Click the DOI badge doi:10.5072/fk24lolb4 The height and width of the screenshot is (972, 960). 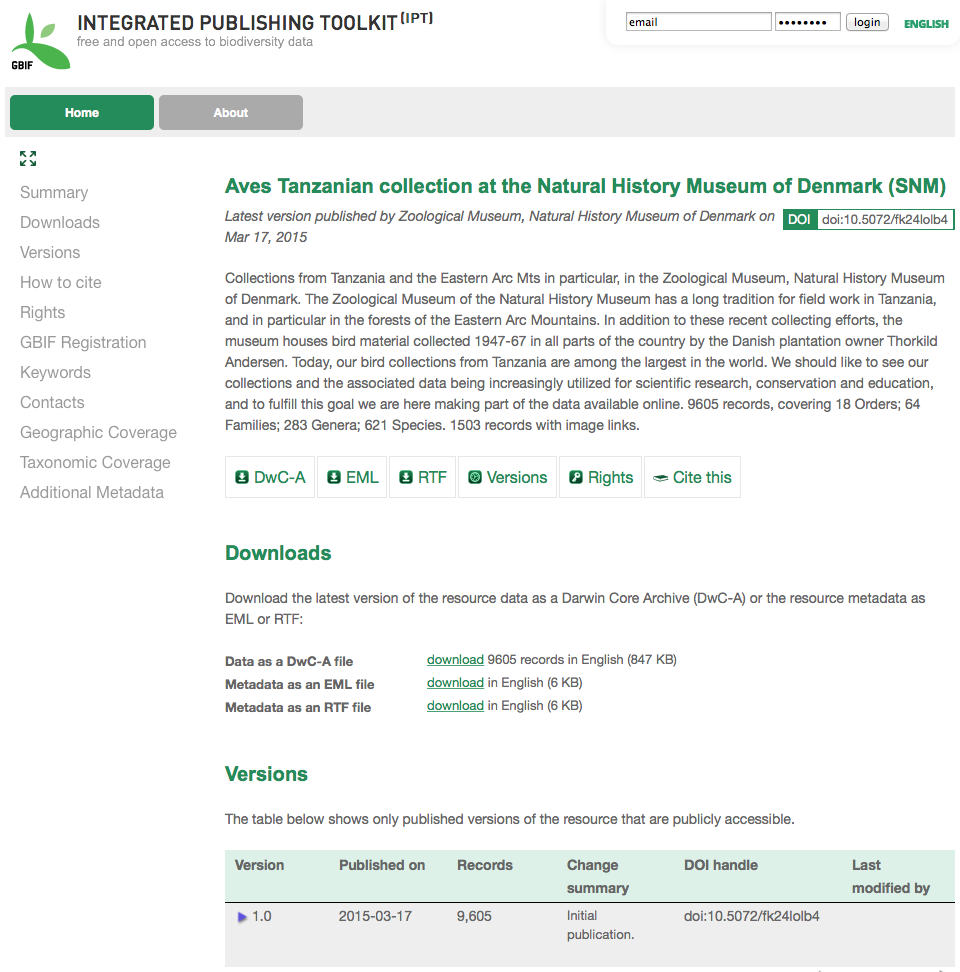[x=868, y=220]
